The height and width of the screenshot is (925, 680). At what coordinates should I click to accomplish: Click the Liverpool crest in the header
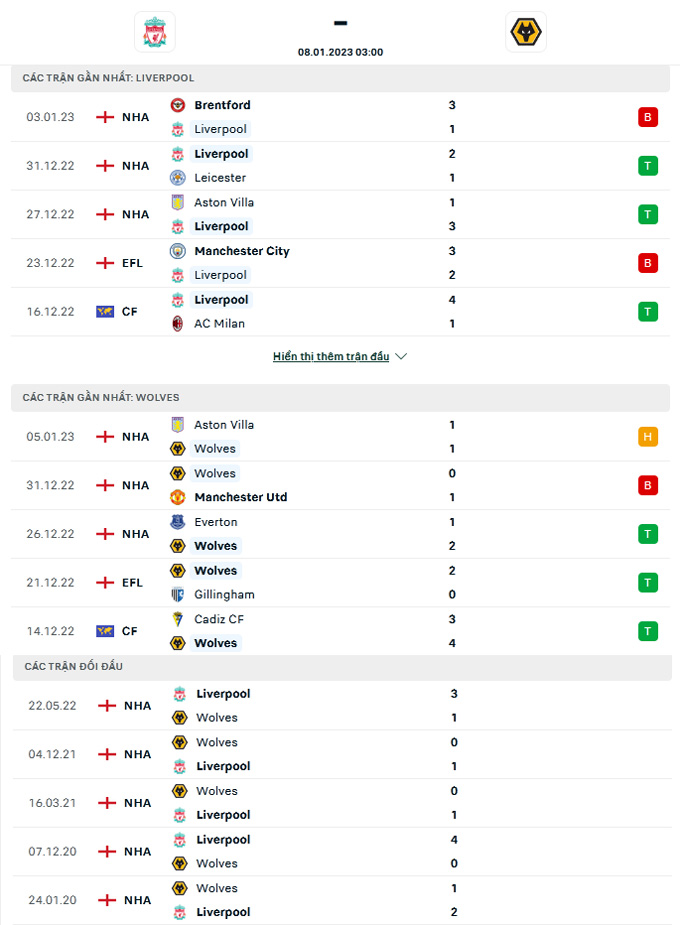click(155, 32)
